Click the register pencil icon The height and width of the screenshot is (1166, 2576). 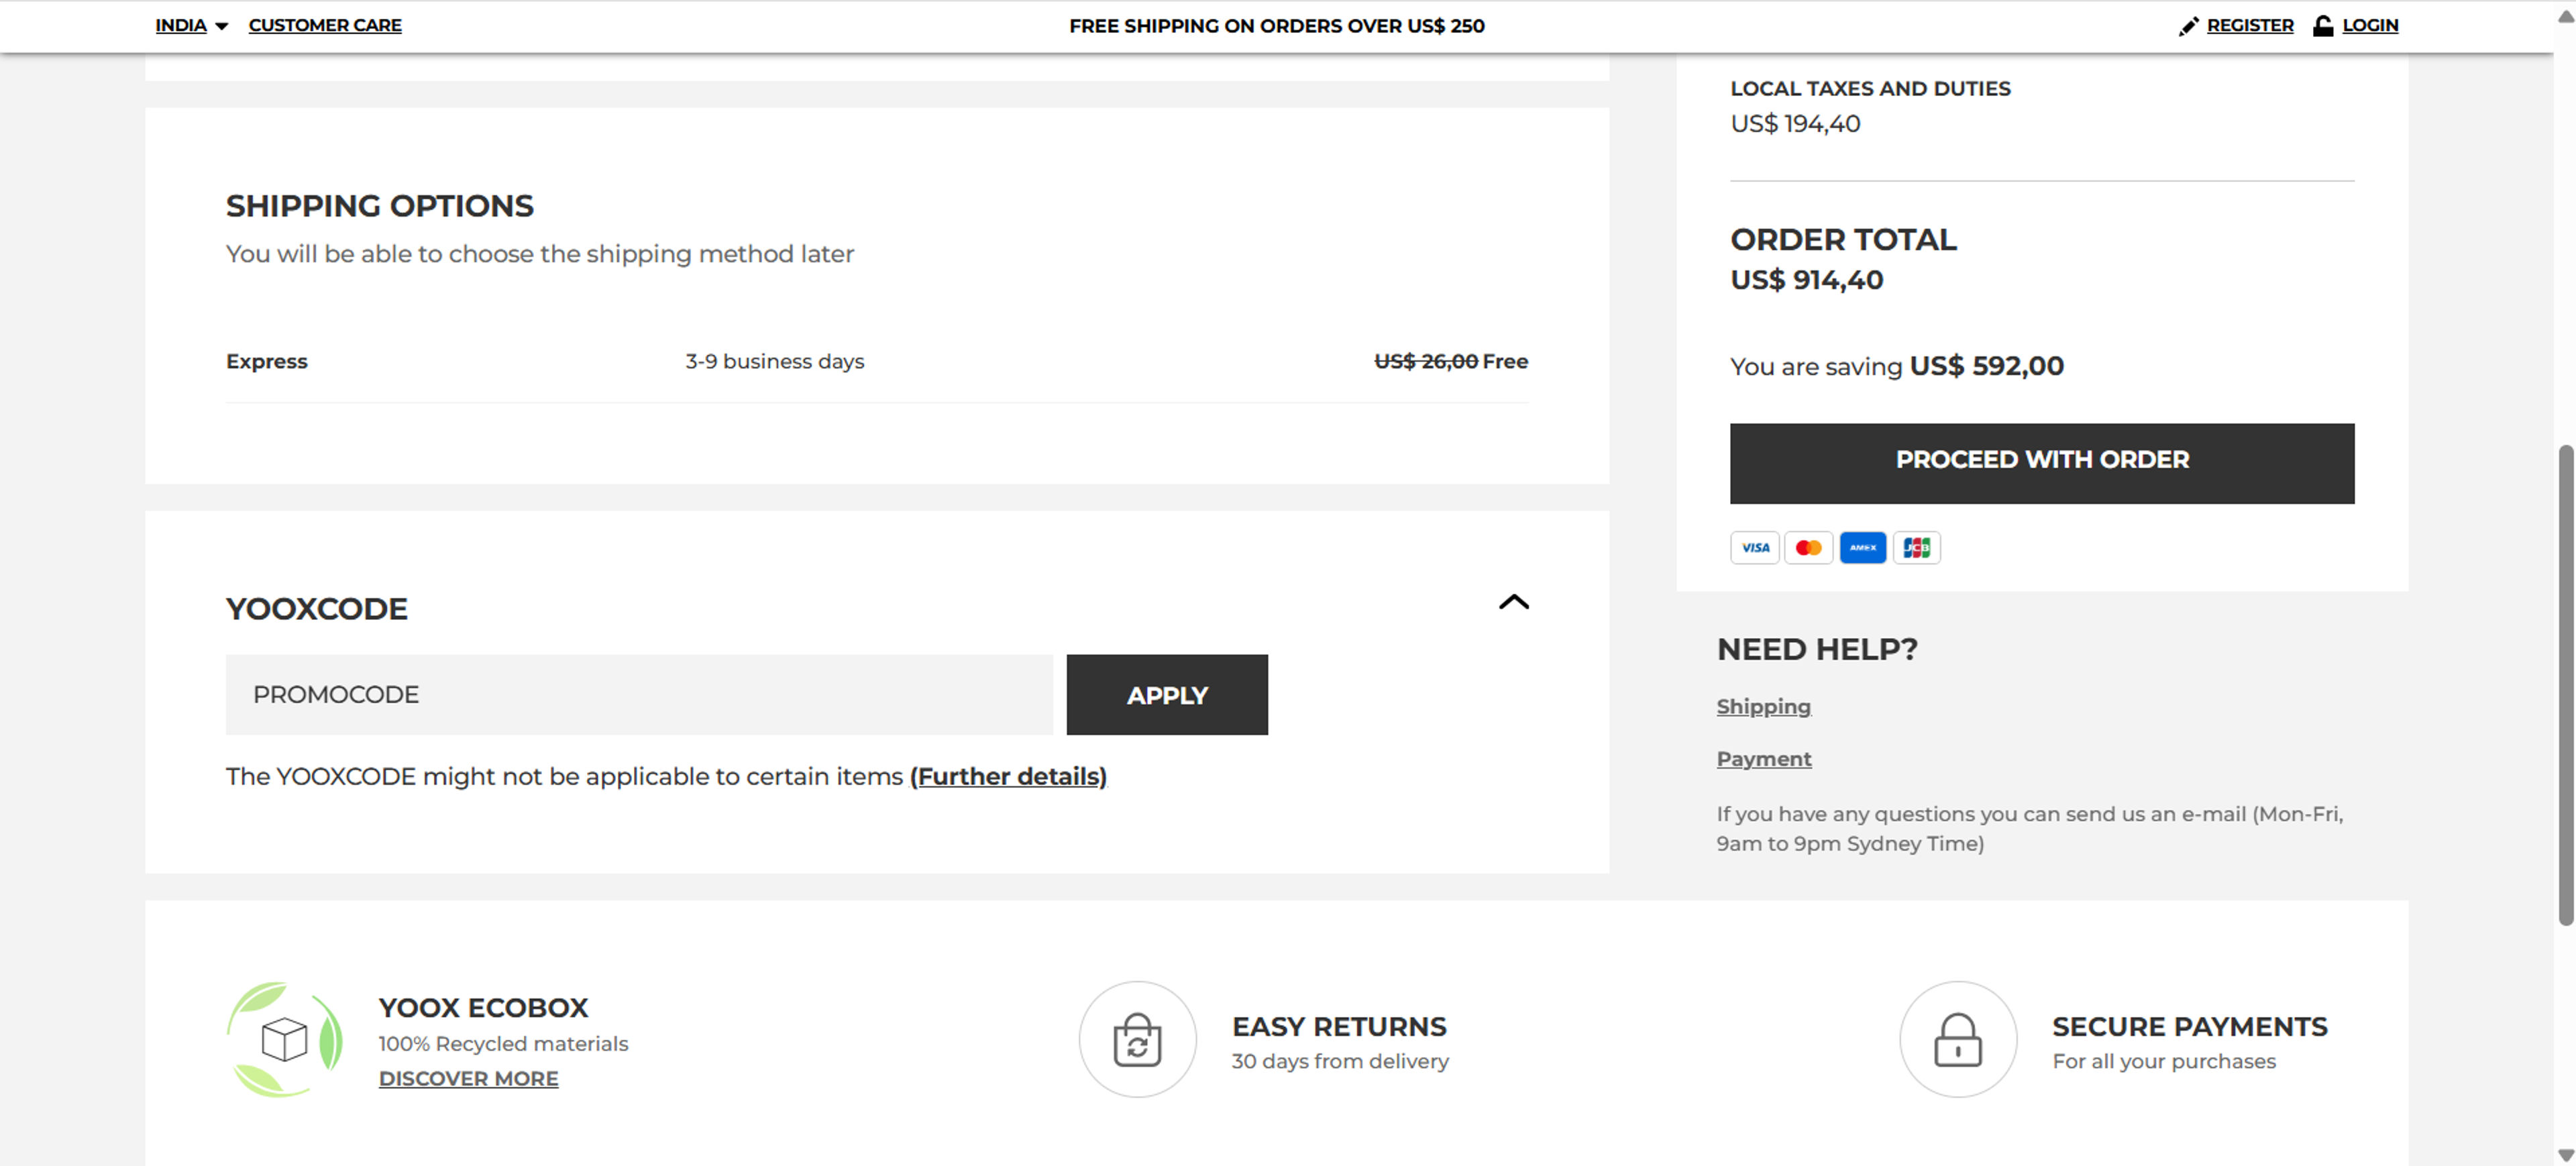(2190, 25)
